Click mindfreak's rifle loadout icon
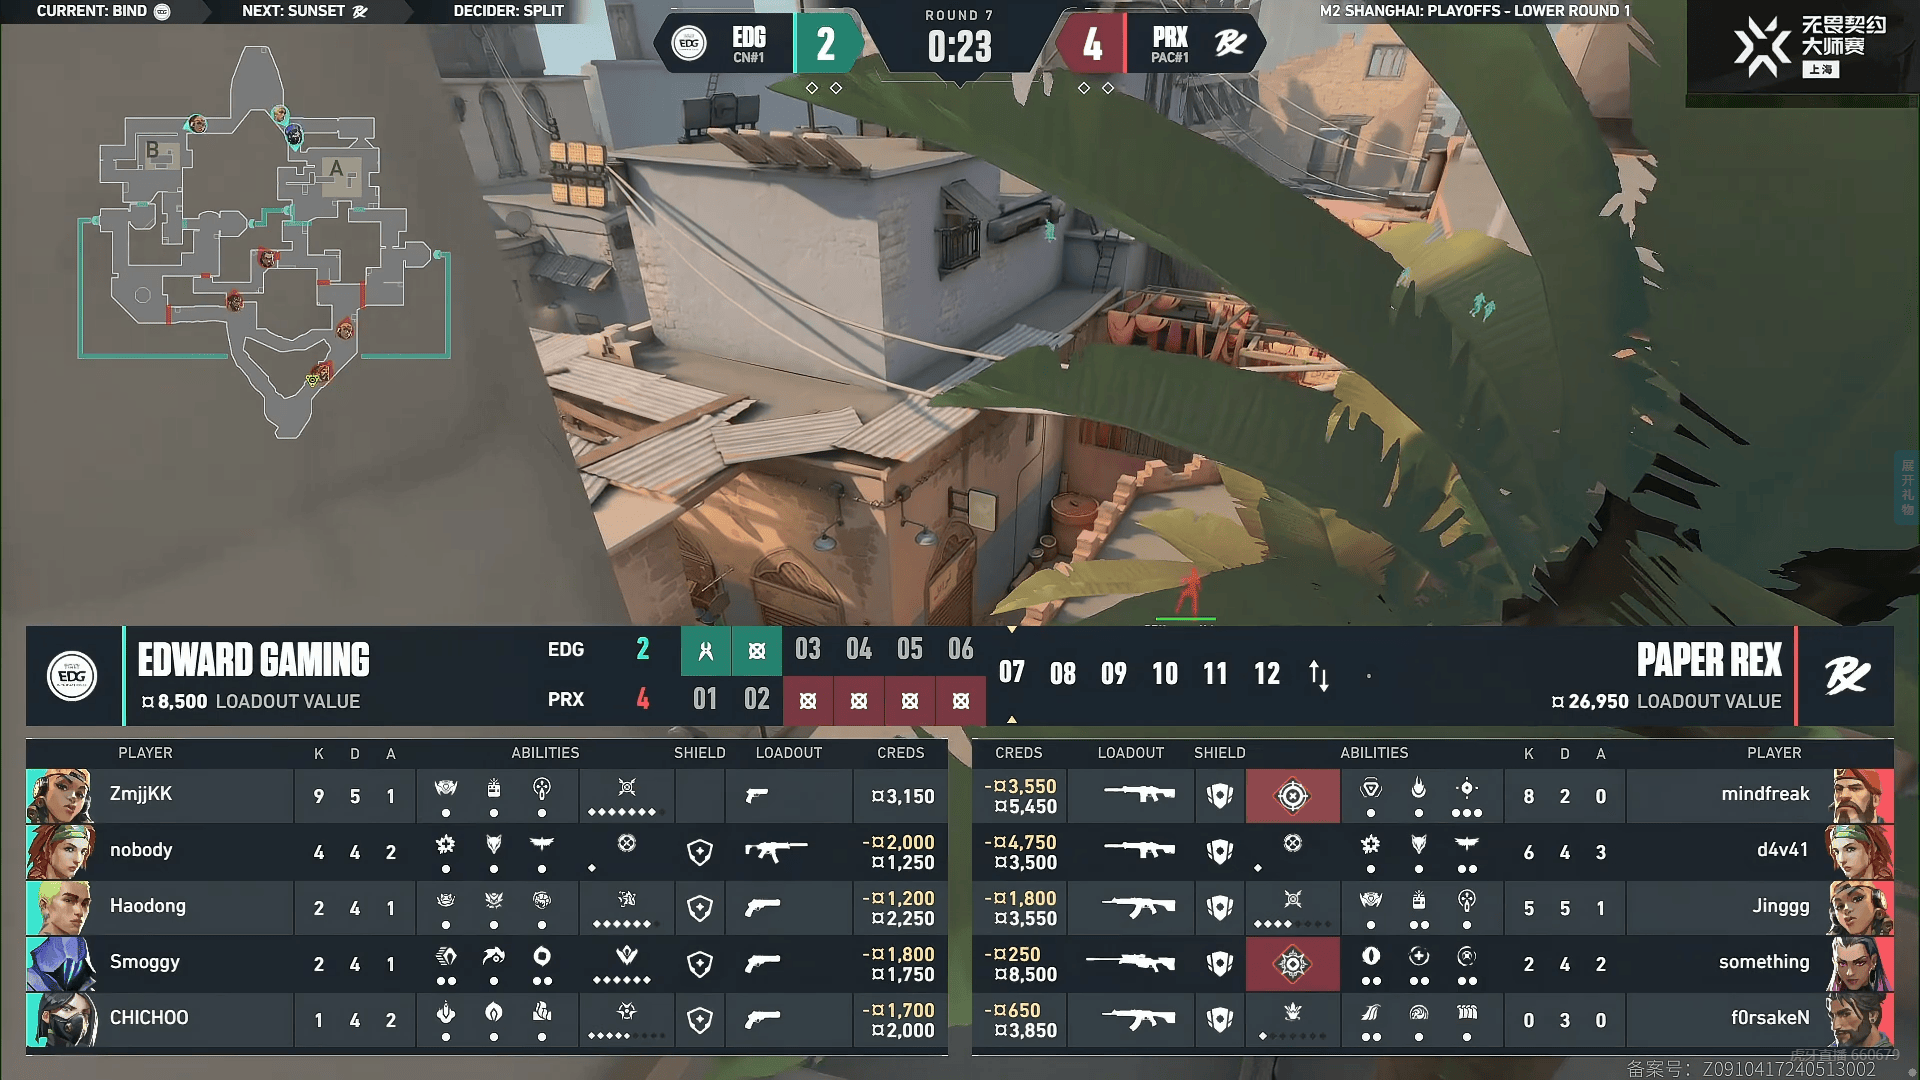Screen dimensions: 1920x1080 1139,794
